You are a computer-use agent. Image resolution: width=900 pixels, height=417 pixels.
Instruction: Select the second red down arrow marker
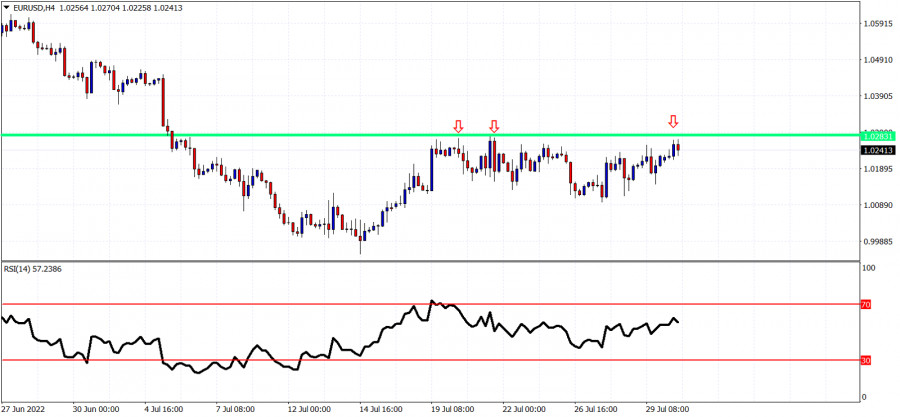pos(494,126)
